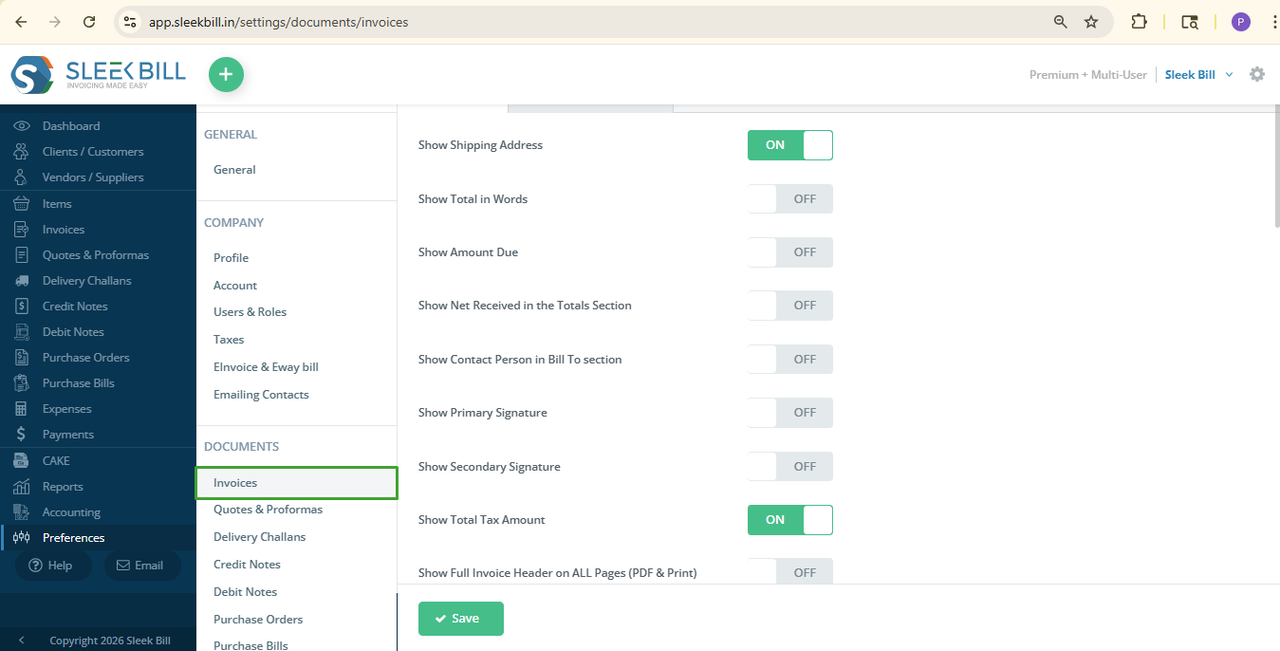Turn off Show Shipping Address toggle

[790, 145]
